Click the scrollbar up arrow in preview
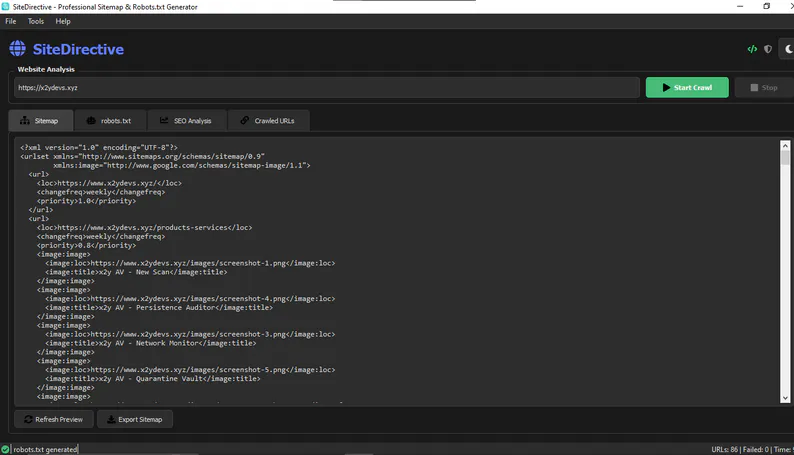Image resolution: width=794 pixels, height=455 pixels. (785, 146)
